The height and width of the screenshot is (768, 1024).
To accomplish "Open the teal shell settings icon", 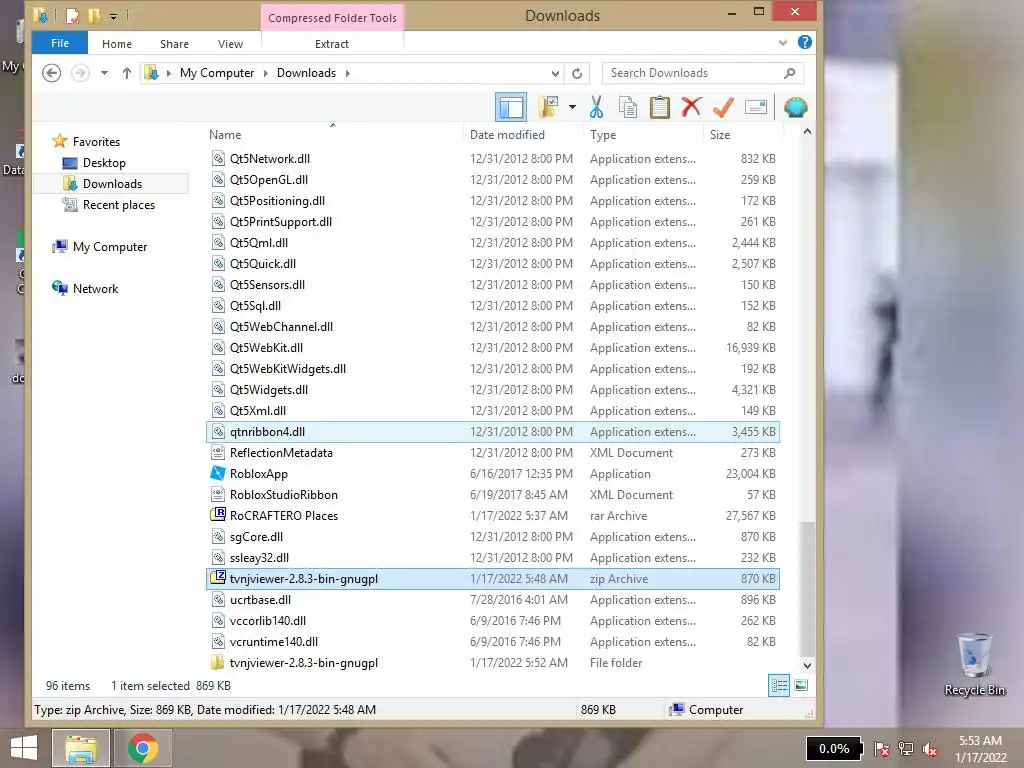I will coord(795,107).
